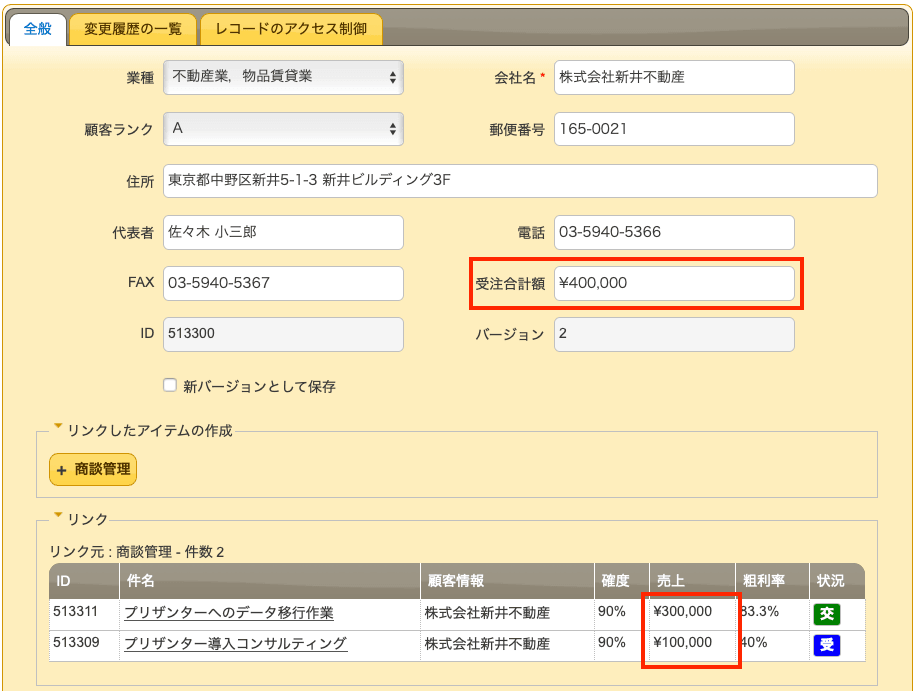Click the ¥100,000 sales cell
Viewport: 918px width, 691px height.
click(x=692, y=645)
